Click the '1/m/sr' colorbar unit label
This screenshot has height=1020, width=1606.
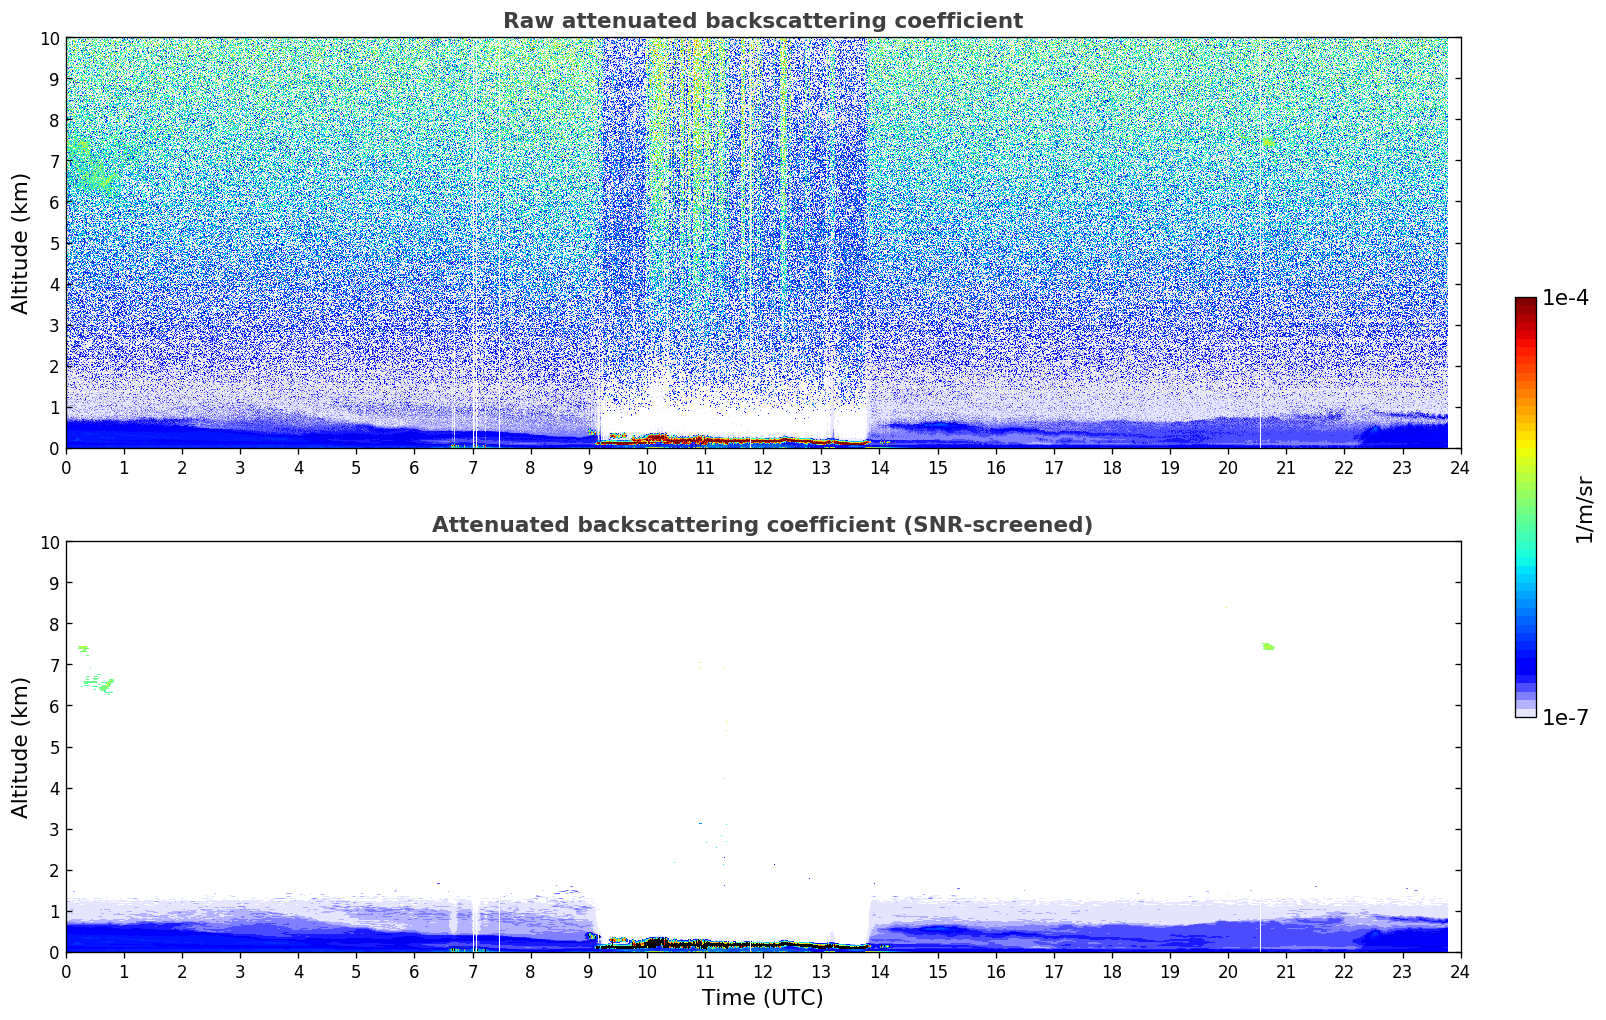click(x=1584, y=508)
